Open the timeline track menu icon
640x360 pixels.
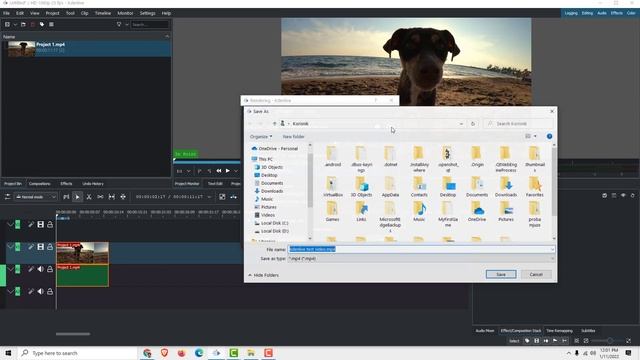click(7, 197)
